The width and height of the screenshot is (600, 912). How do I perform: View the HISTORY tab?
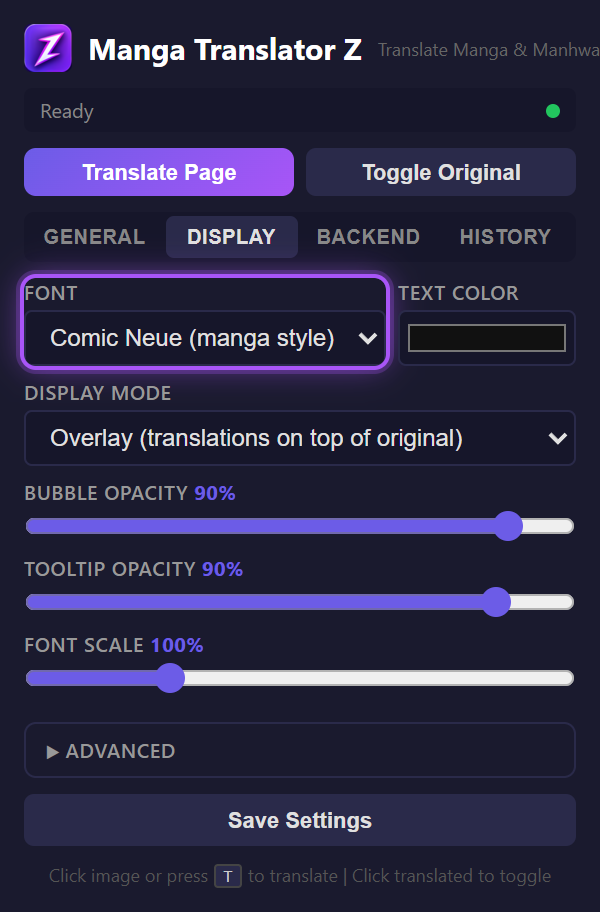[505, 237]
